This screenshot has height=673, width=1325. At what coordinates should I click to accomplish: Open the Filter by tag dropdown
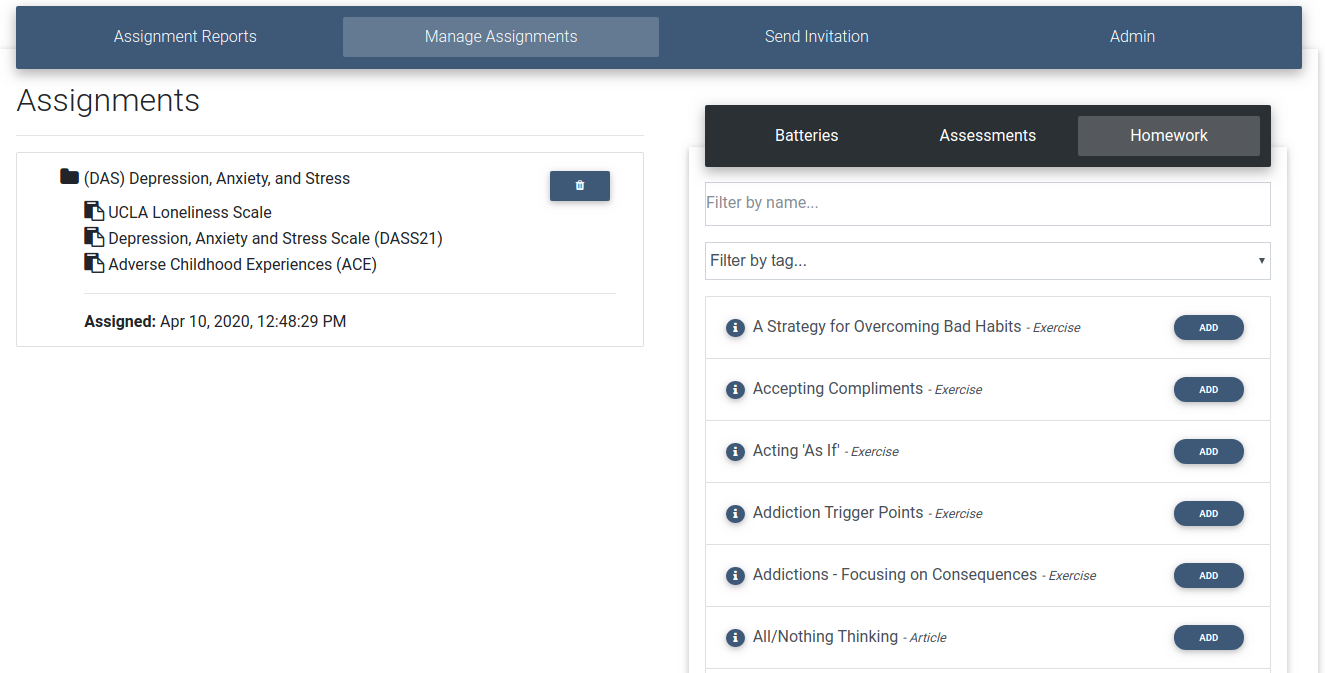tap(987, 261)
